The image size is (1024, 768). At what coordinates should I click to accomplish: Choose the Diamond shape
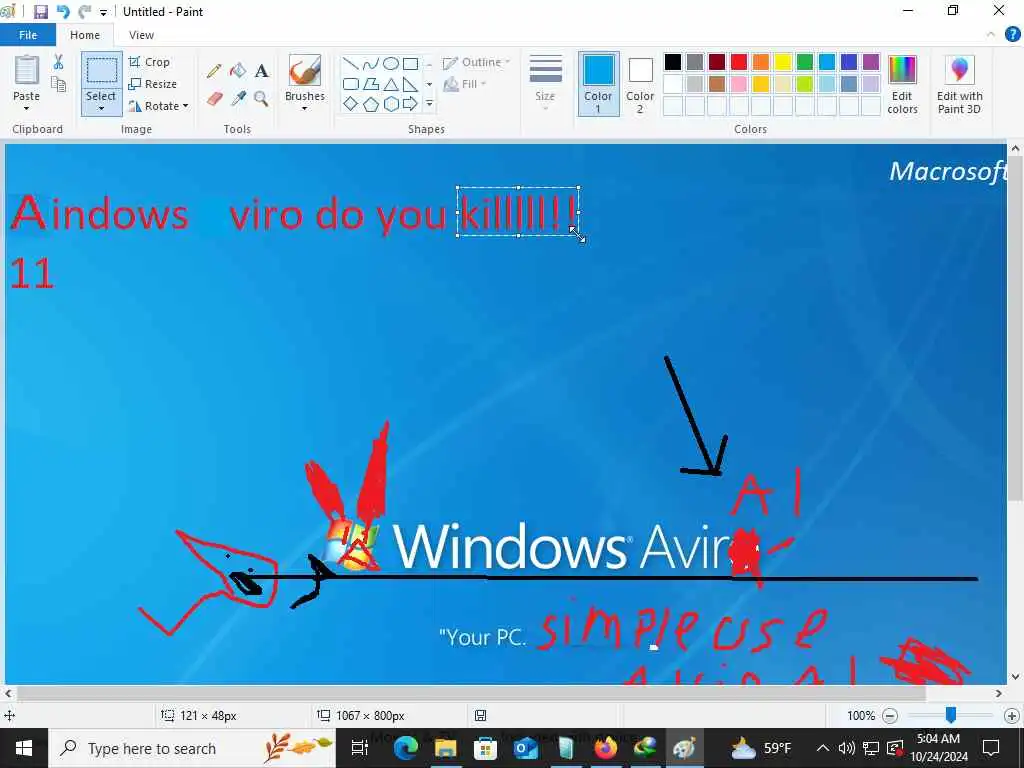[351, 104]
